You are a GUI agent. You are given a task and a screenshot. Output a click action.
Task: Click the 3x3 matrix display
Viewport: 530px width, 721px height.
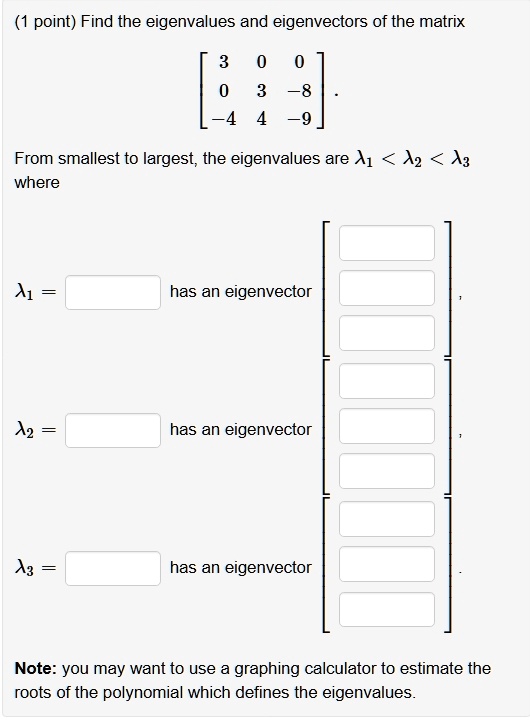(x=262, y=90)
